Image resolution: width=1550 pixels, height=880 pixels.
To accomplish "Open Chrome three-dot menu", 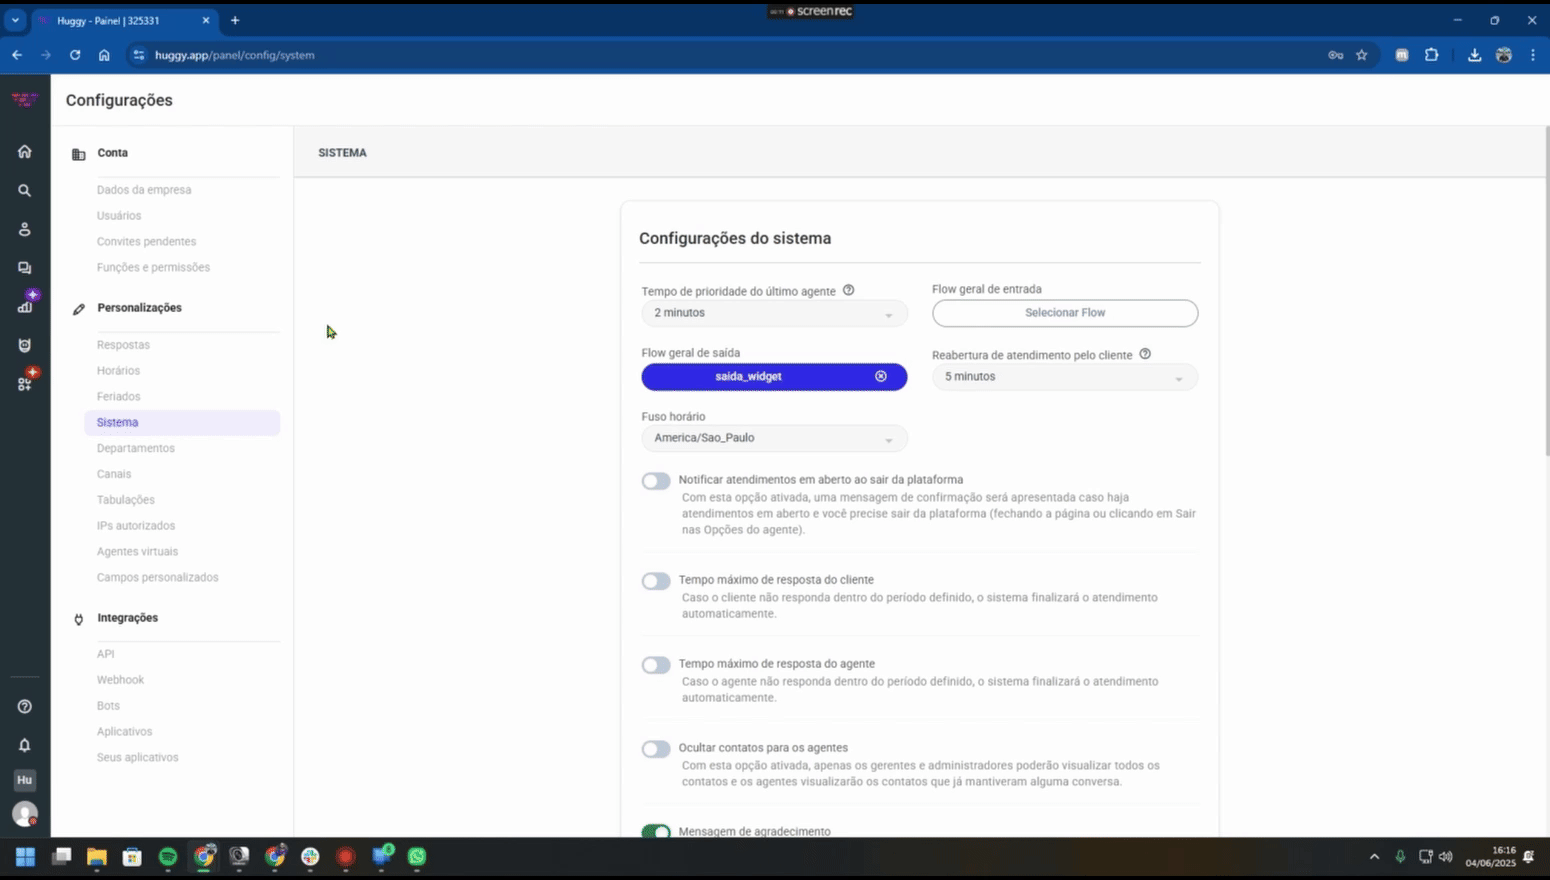I will click(1533, 55).
